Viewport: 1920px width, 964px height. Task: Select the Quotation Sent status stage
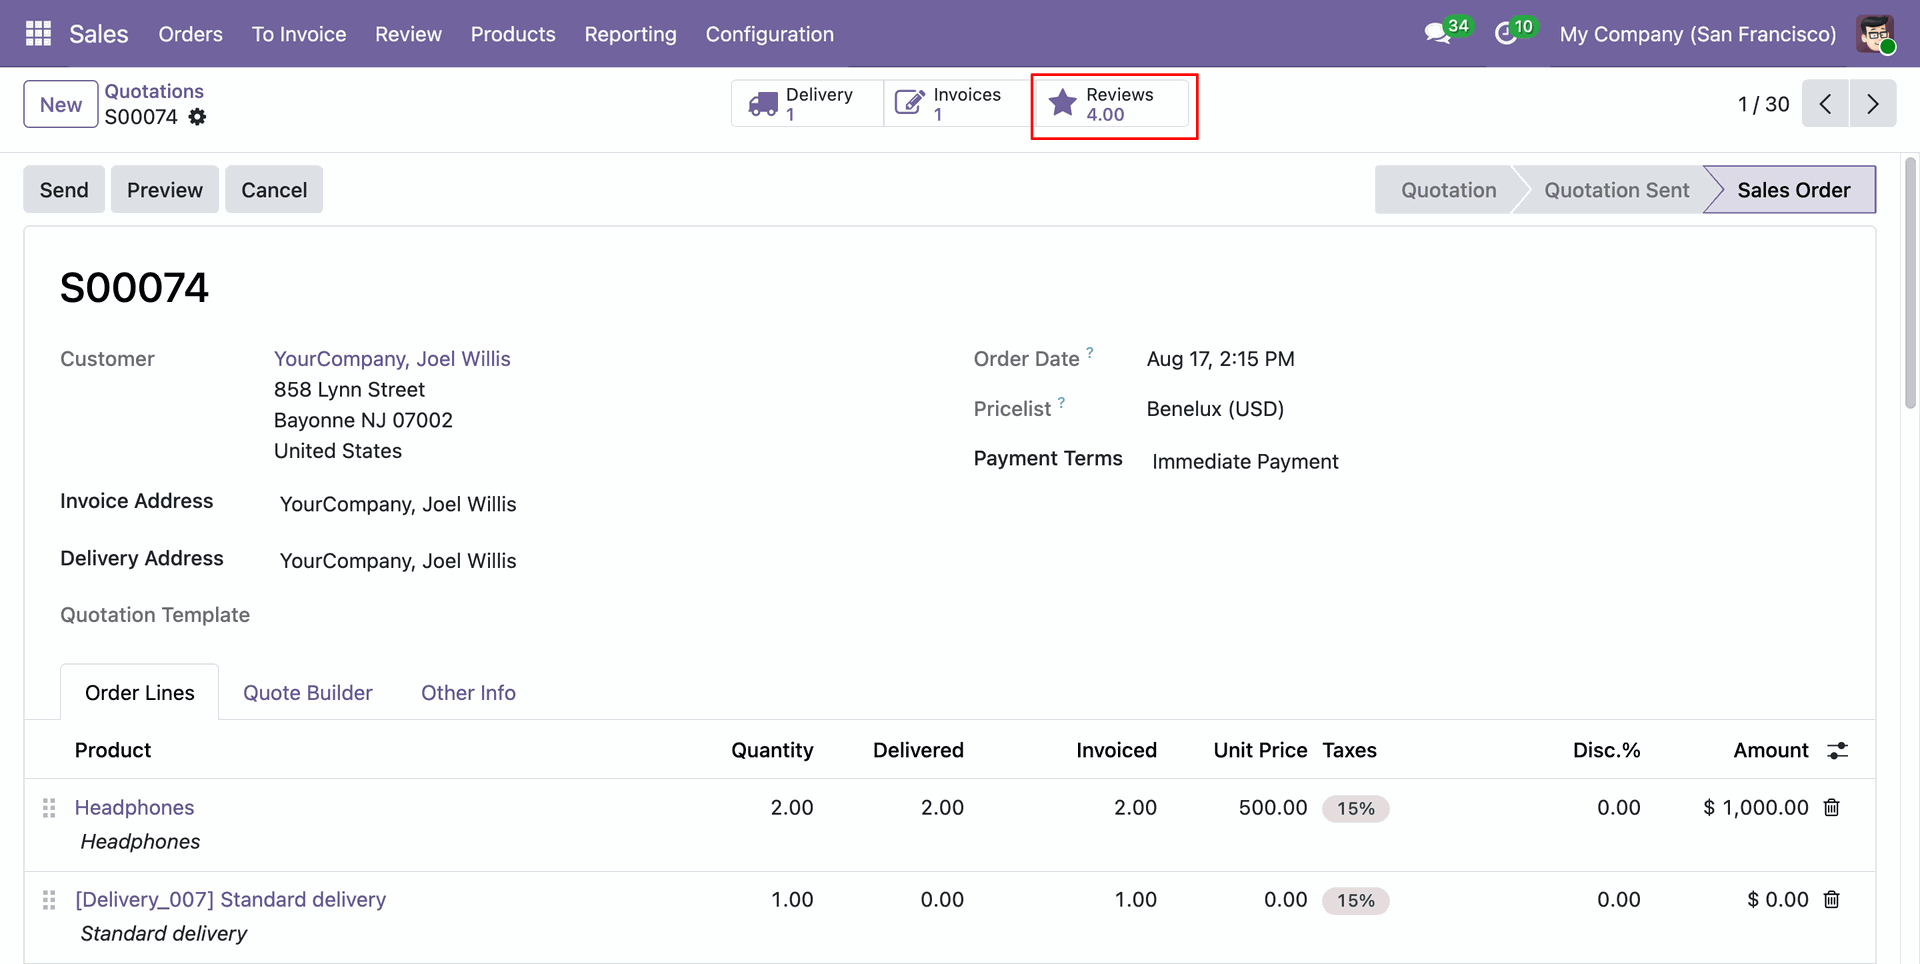click(1616, 190)
